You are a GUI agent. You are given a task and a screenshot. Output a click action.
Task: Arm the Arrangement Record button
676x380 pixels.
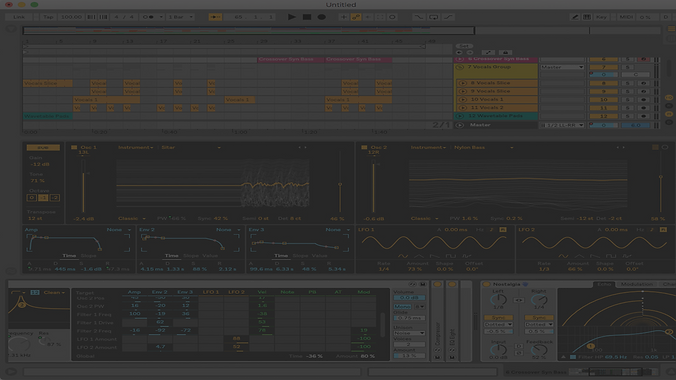pos(322,17)
